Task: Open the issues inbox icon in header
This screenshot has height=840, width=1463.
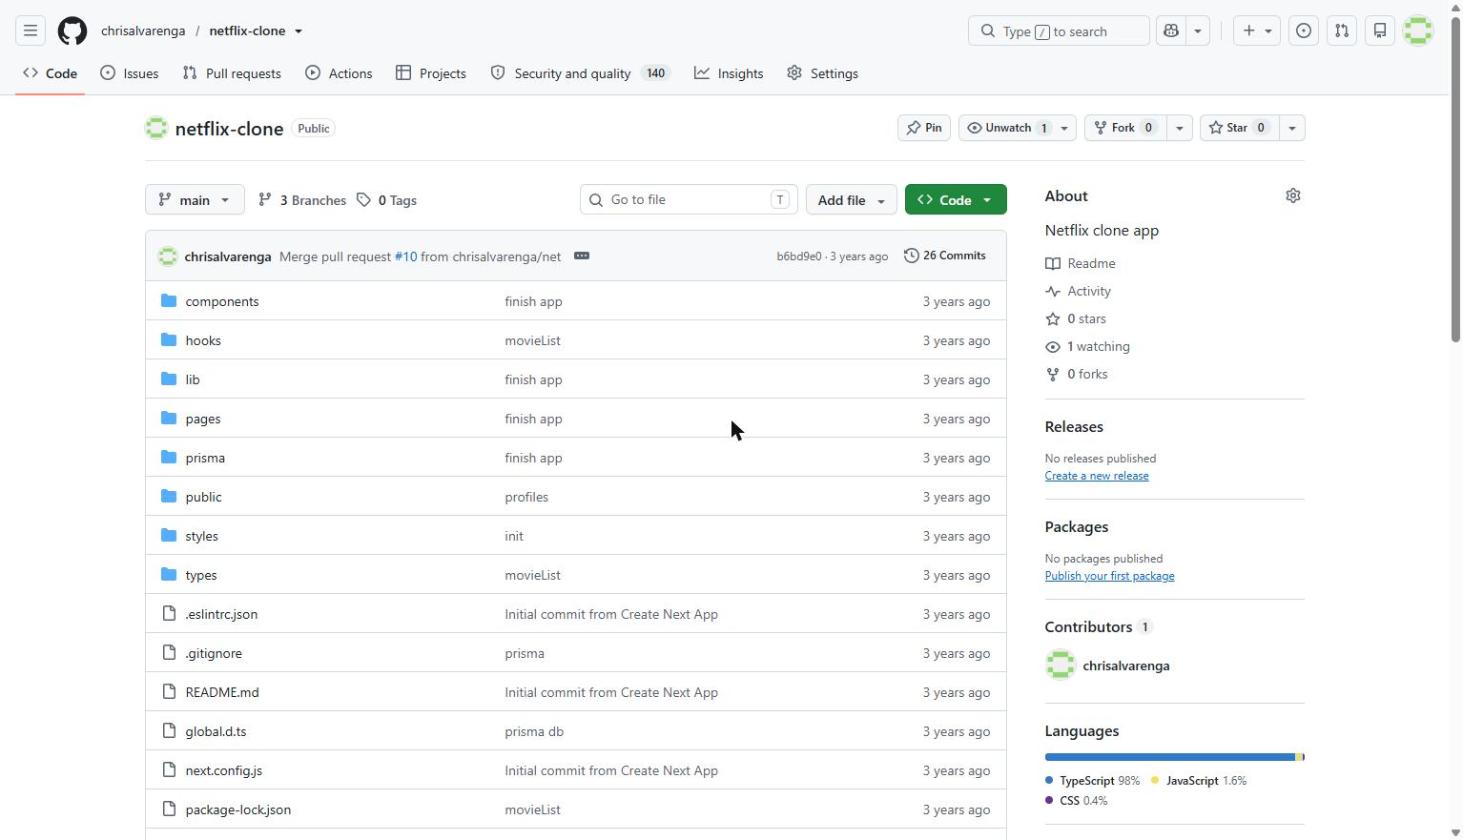Action: click(1304, 31)
